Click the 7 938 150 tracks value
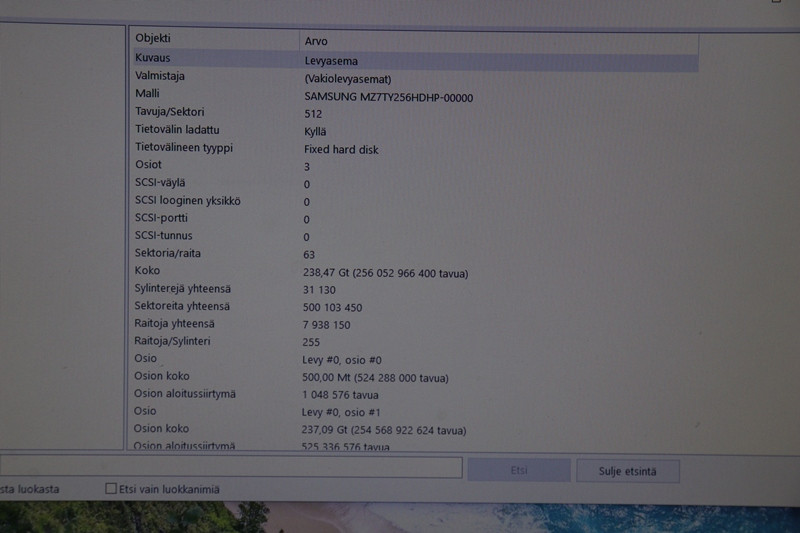The width and height of the screenshot is (800, 533). pyautogui.click(x=326, y=325)
